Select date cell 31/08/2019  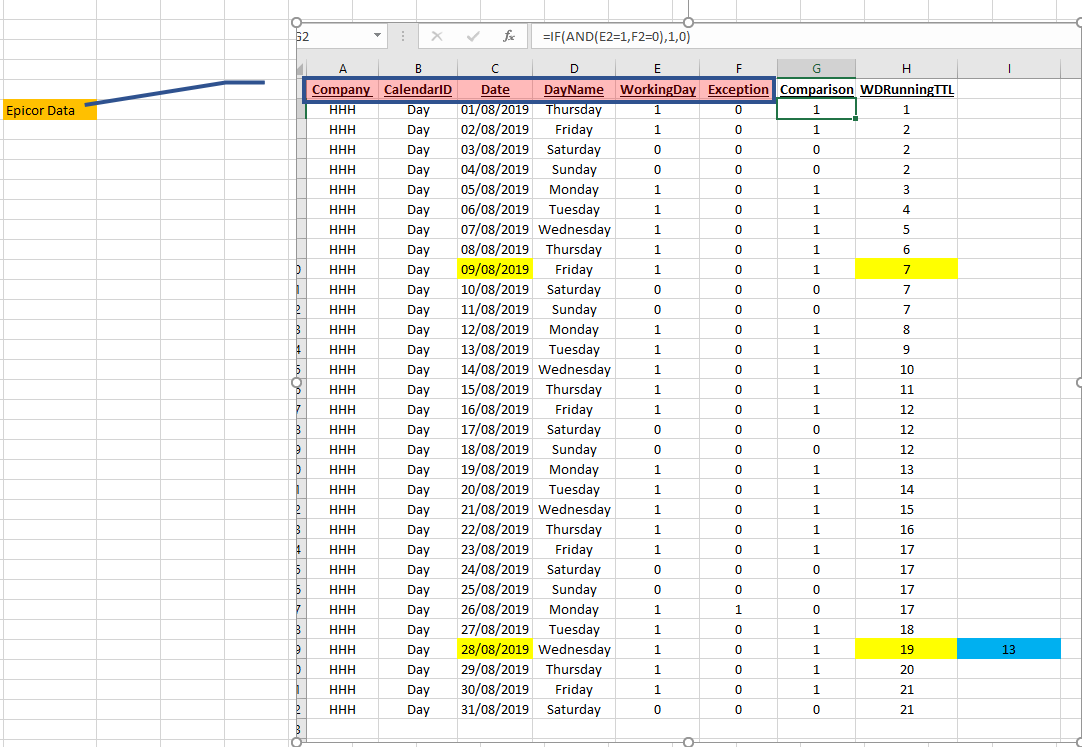click(495, 709)
